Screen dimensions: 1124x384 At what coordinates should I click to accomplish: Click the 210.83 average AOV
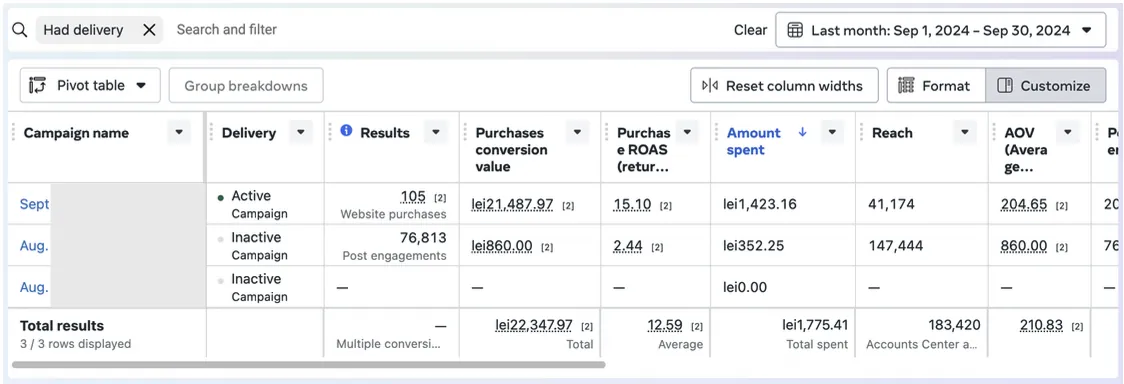coord(1042,325)
